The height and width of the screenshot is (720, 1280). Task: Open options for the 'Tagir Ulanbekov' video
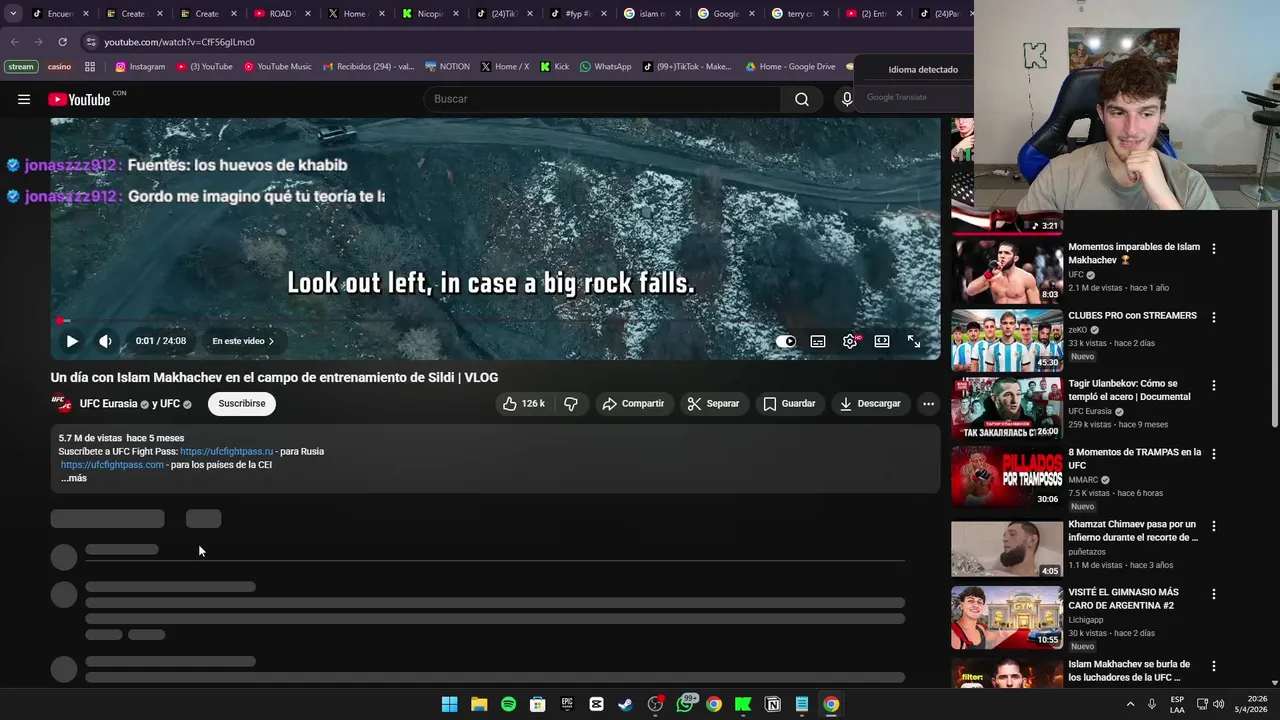click(1214, 385)
